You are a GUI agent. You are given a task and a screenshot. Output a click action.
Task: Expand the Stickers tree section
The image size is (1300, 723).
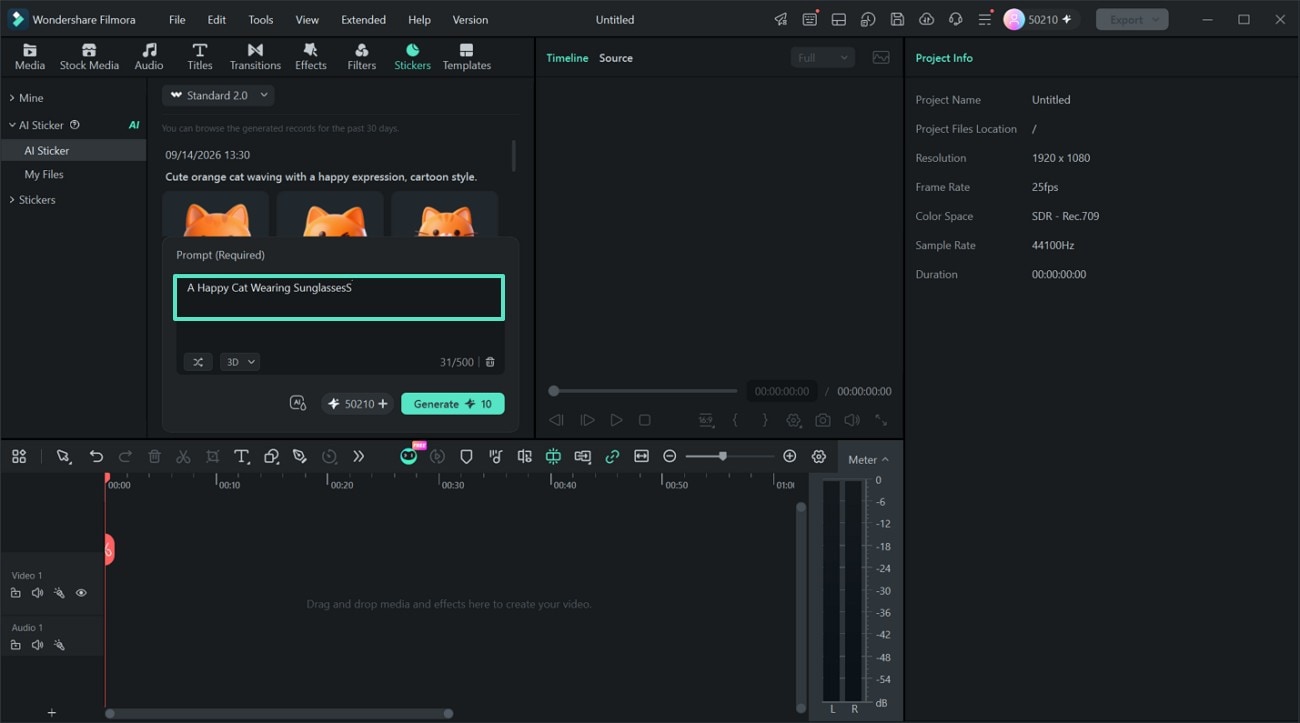pos(33,200)
